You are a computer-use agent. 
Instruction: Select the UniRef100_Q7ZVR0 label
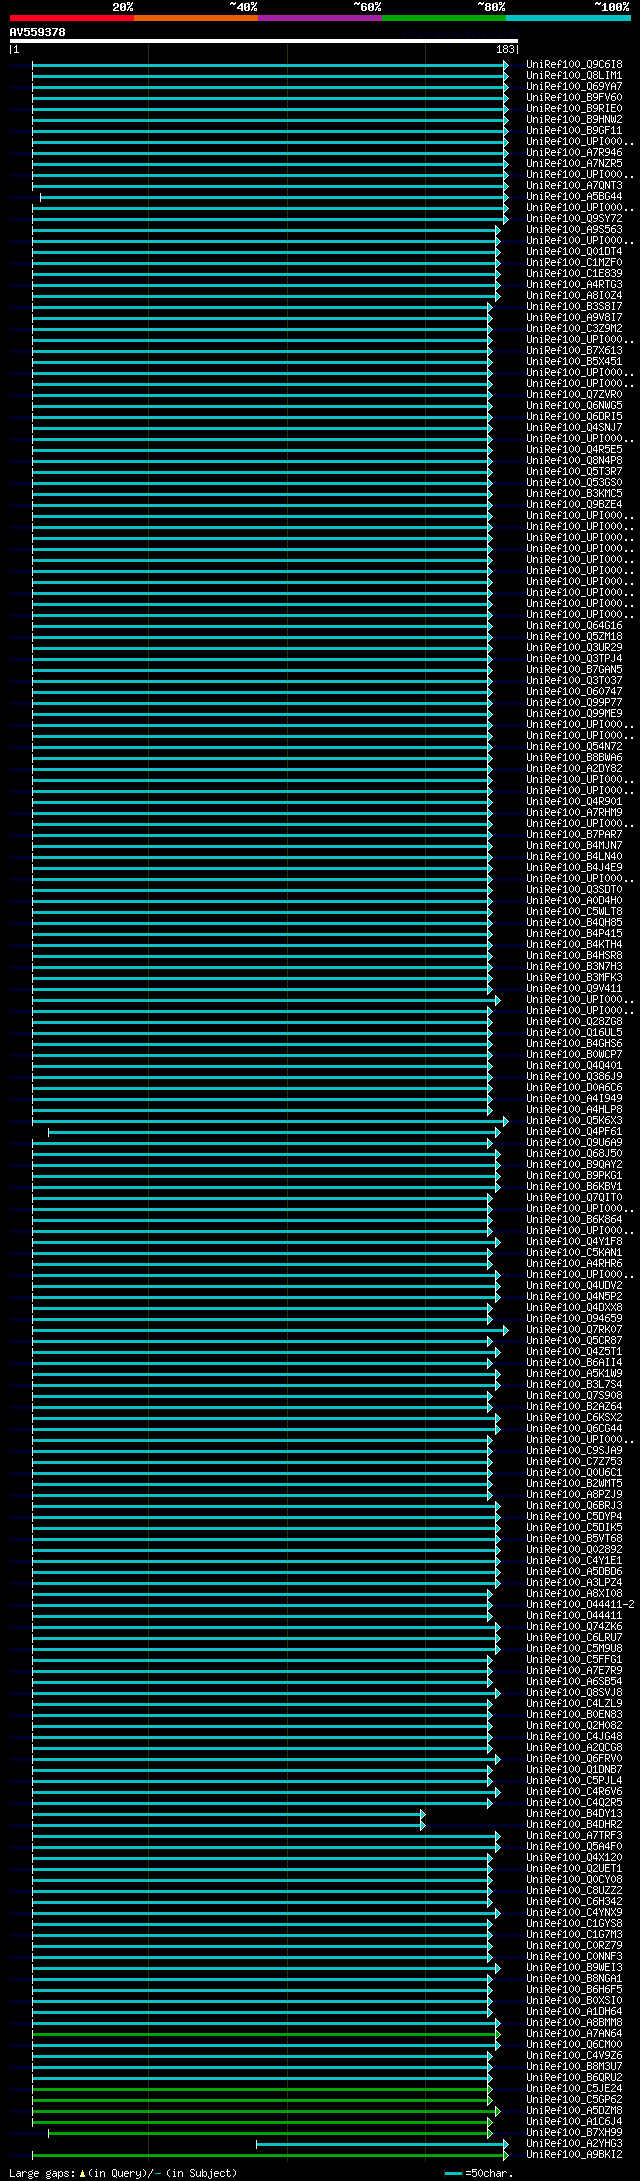point(574,395)
